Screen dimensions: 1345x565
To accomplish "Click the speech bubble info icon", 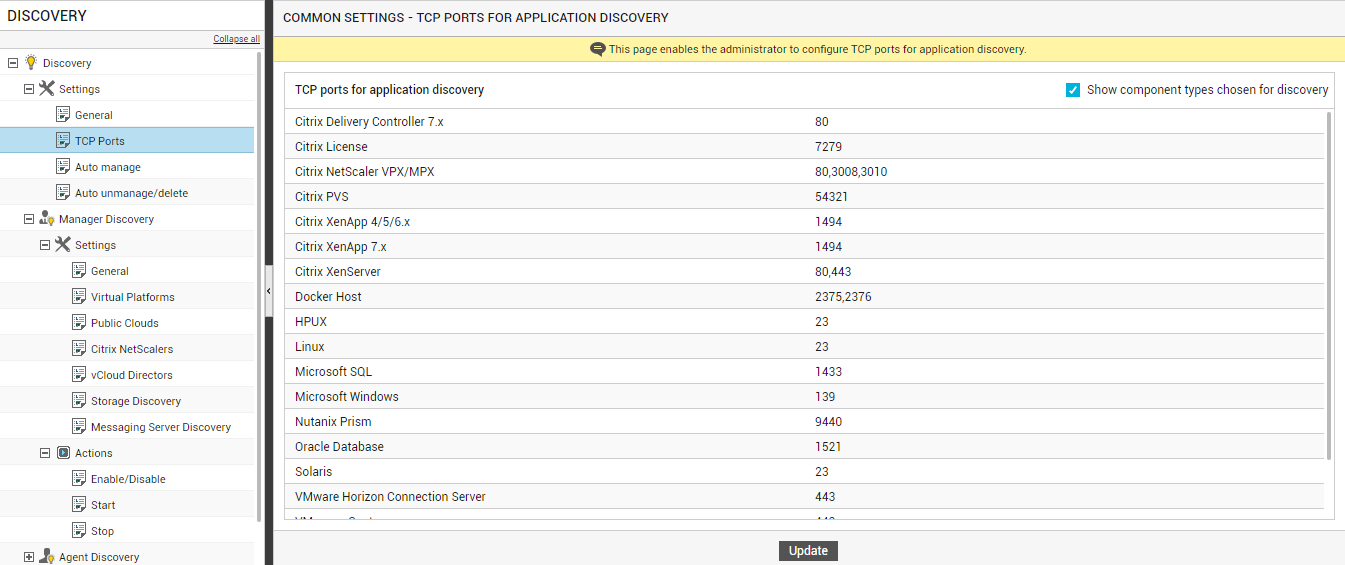I will coord(598,49).
